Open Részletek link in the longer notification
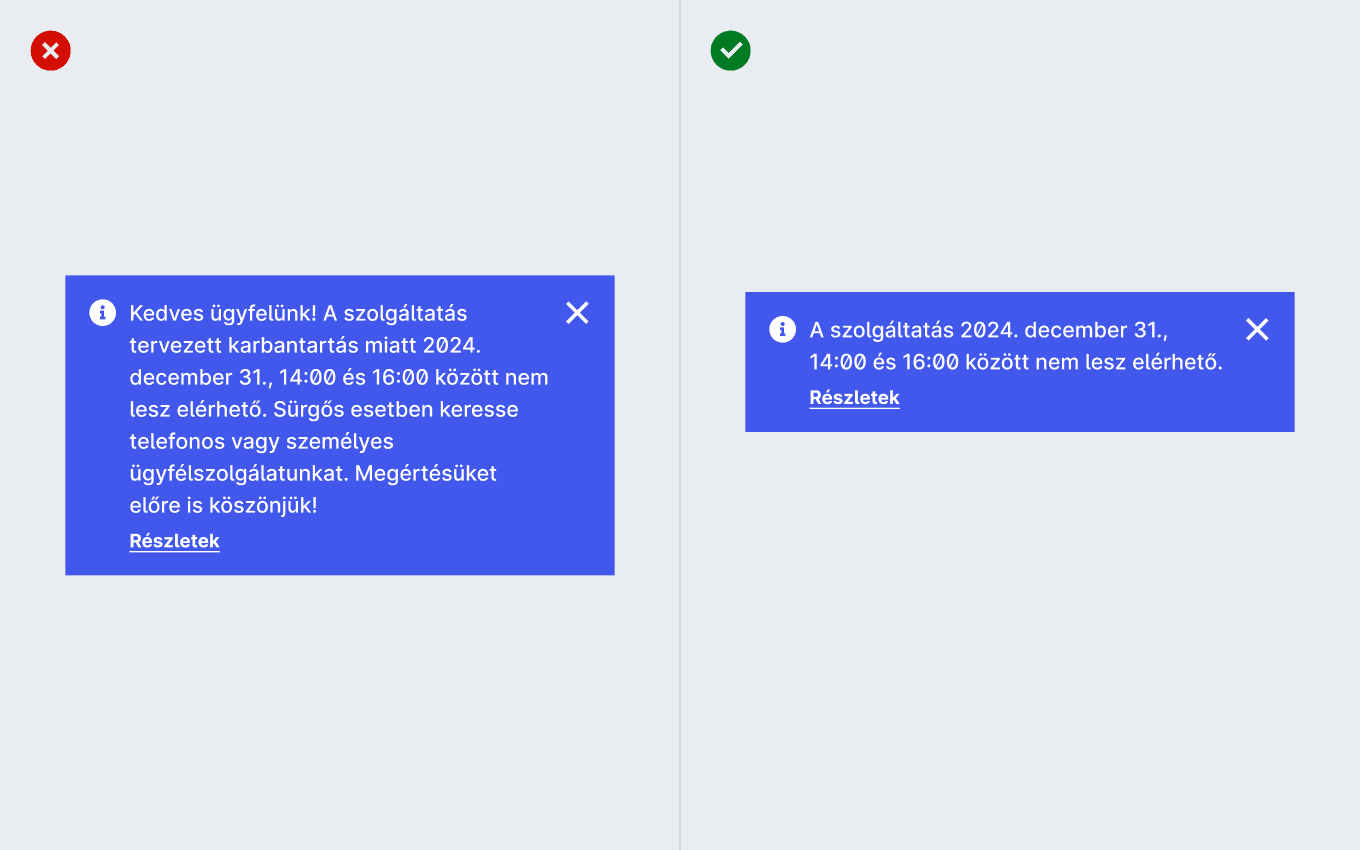1360x850 pixels. click(x=174, y=541)
